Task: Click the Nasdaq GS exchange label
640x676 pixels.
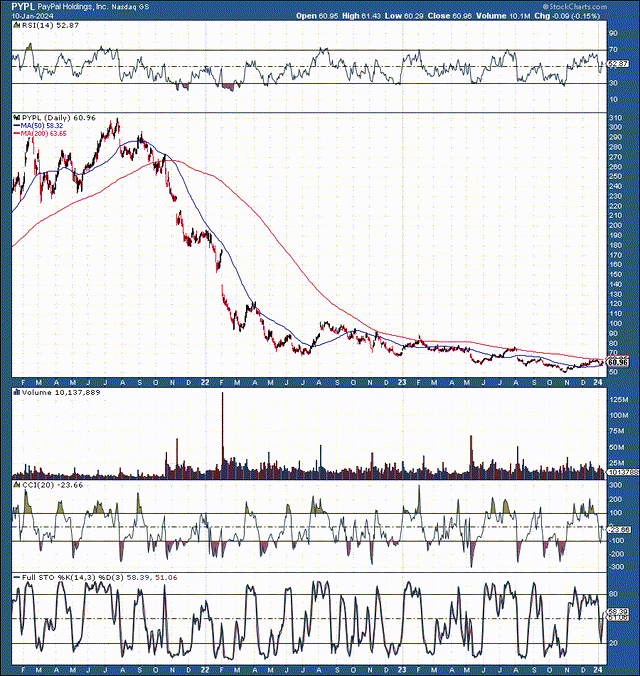Action: click(131, 7)
